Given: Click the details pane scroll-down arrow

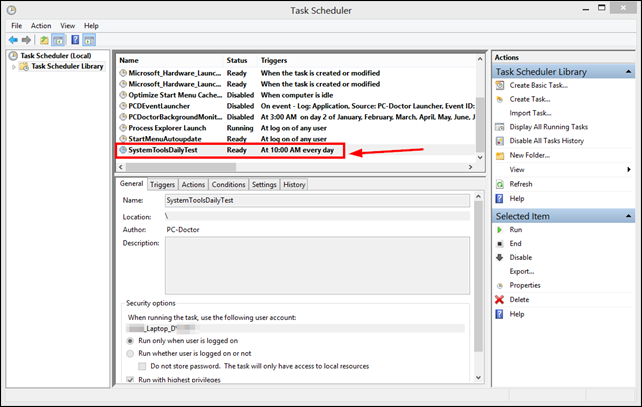Looking at the screenshot, I should click(x=478, y=378).
